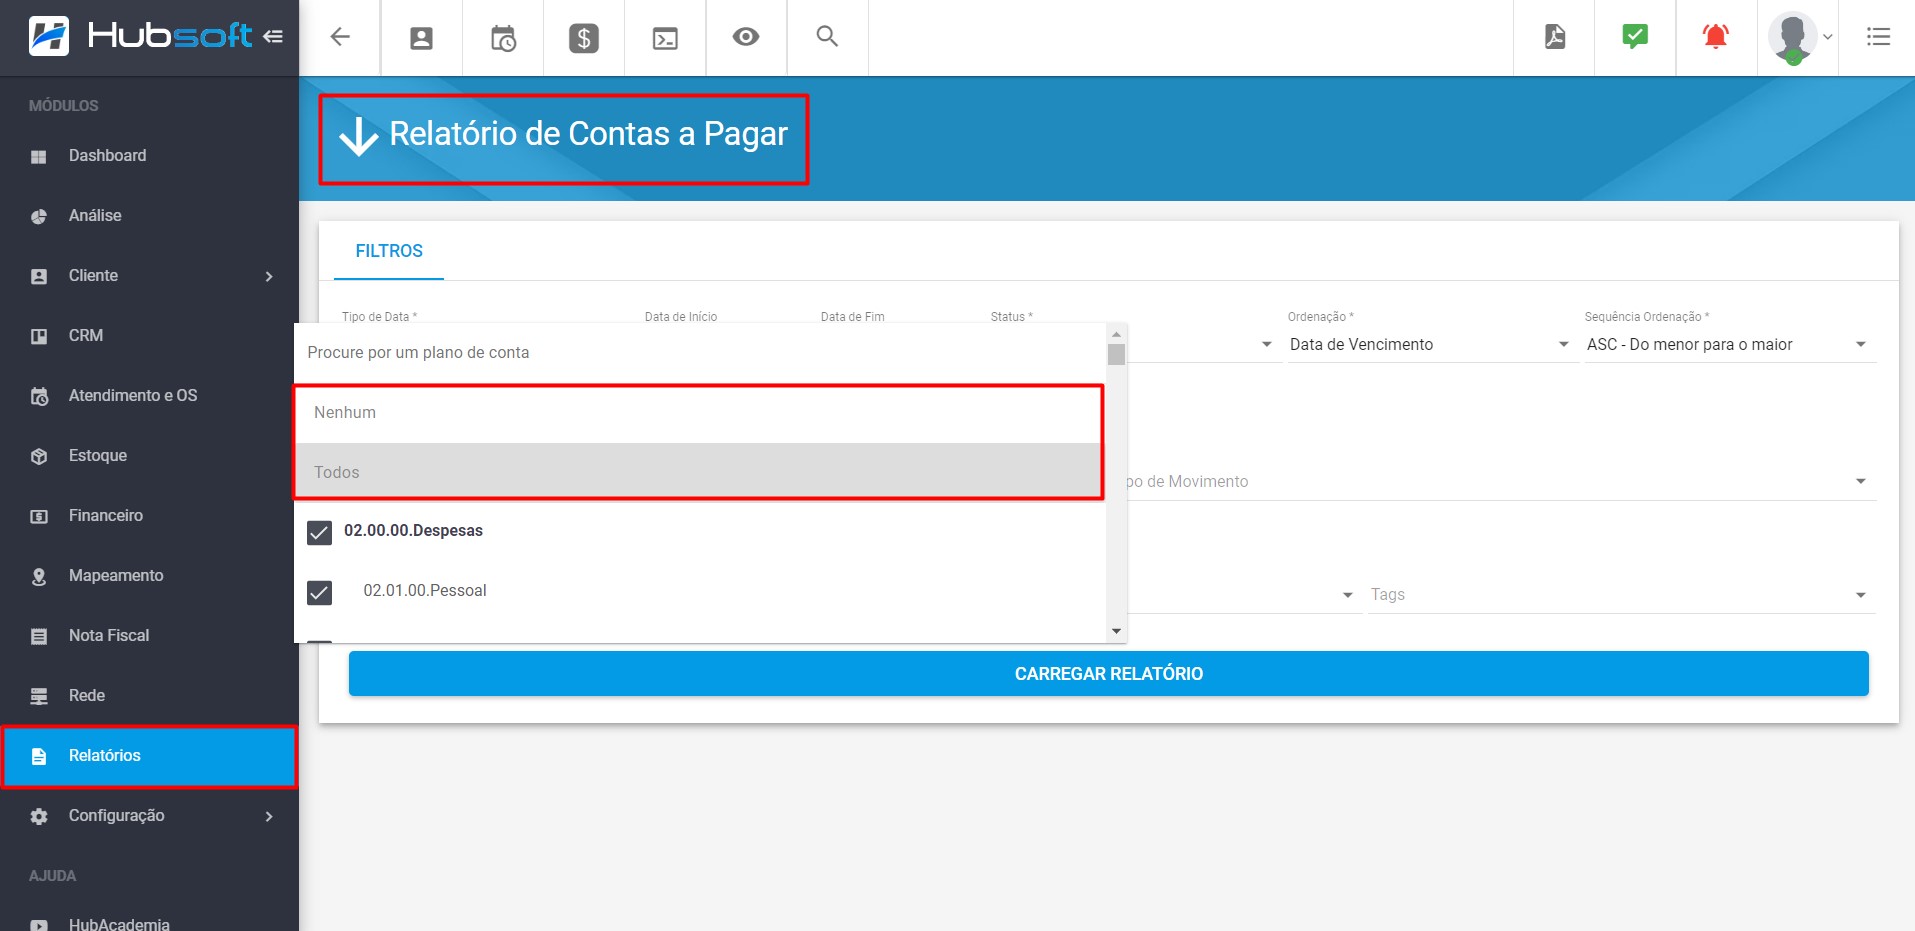Open the Status dropdown arrow

[x=1266, y=345]
